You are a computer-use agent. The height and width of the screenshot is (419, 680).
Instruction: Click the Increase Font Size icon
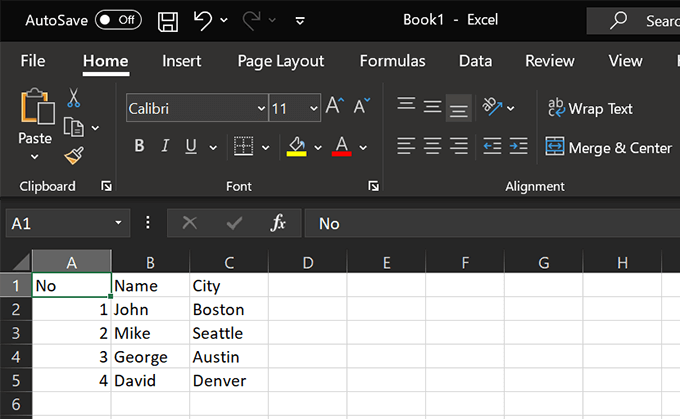[x=335, y=107]
